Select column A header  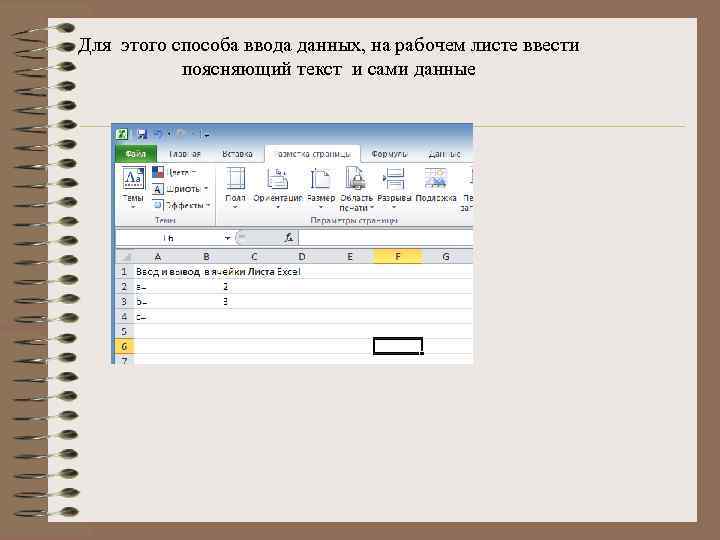tap(158, 257)
